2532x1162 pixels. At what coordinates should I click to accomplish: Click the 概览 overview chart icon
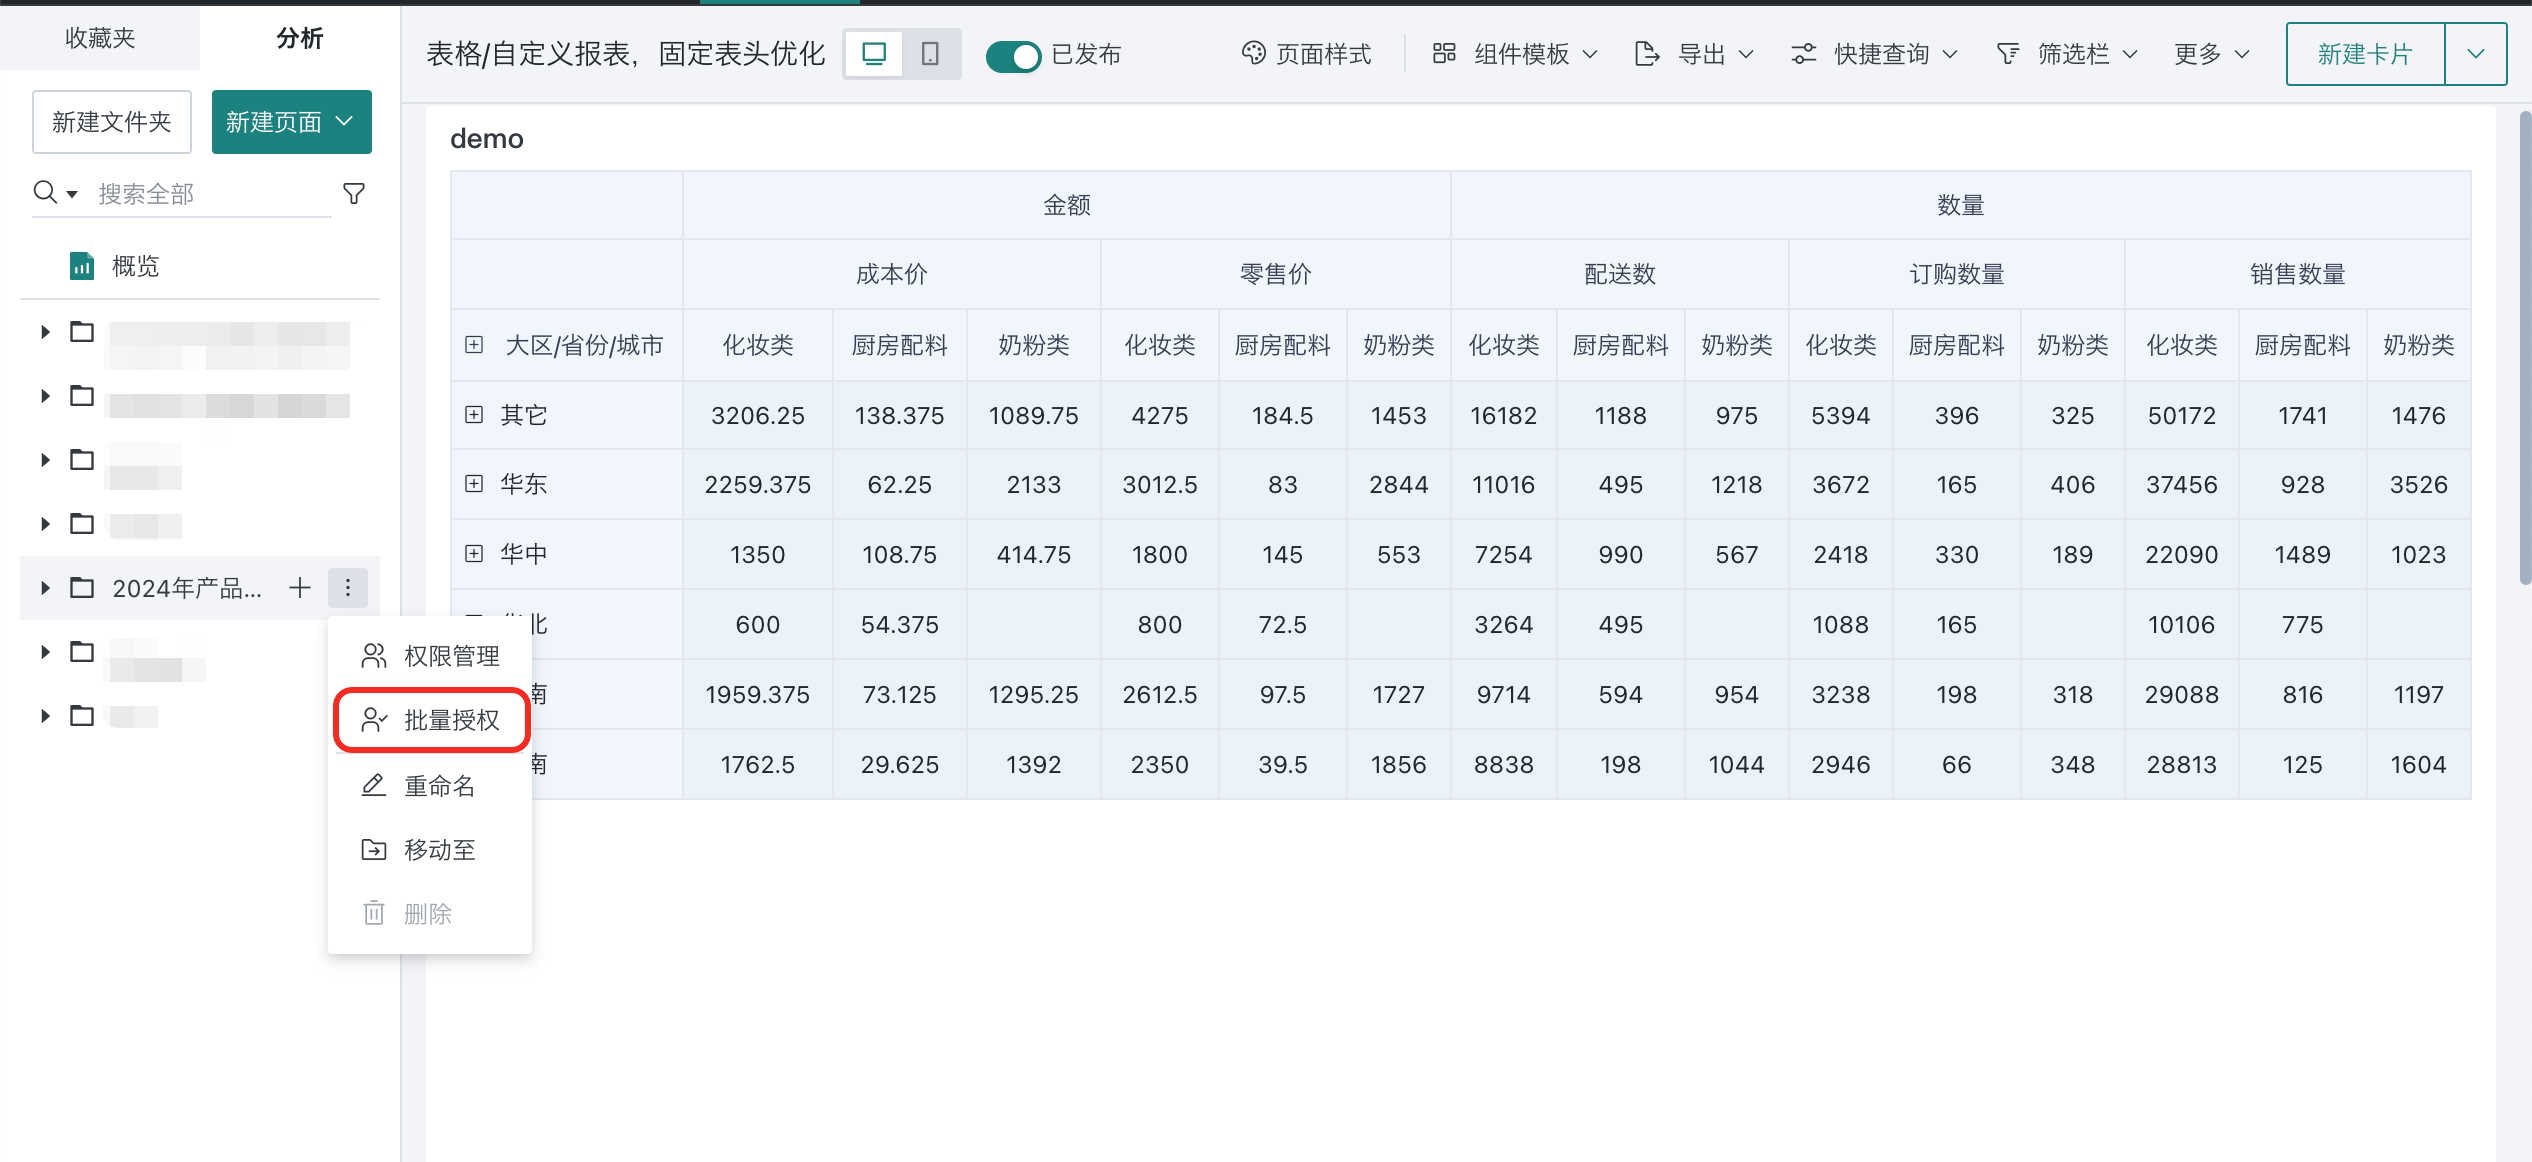pyautogui.click(x=82, y=266)
